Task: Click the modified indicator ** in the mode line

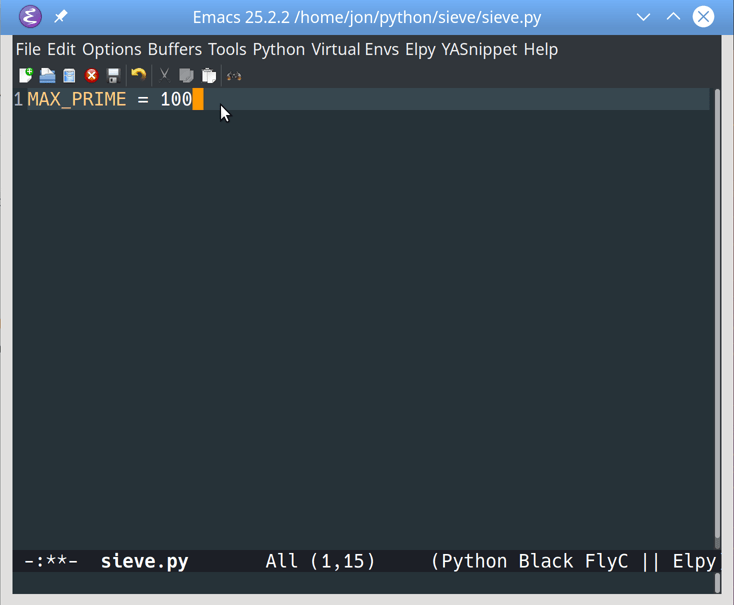Action: coord(57,561)
